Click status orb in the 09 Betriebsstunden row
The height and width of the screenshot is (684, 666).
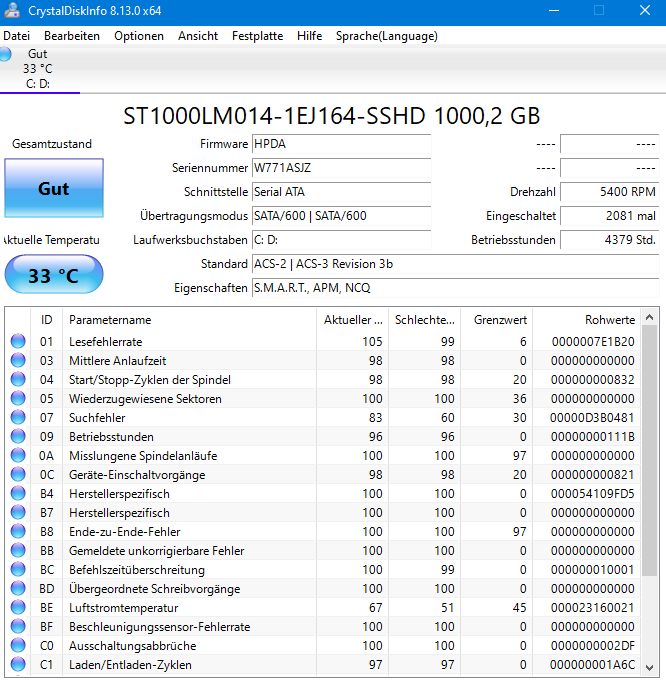(x=18, y=437)
